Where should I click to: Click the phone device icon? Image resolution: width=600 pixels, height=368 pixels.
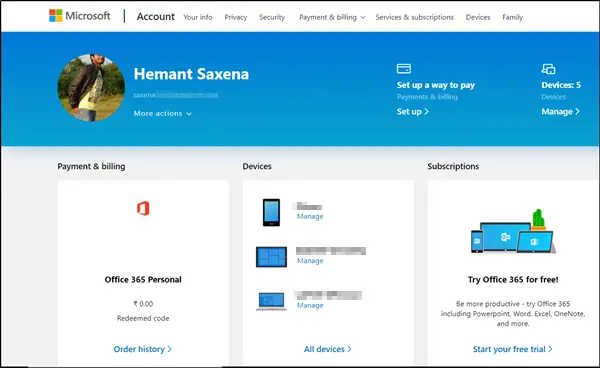(x=271, y=212)
